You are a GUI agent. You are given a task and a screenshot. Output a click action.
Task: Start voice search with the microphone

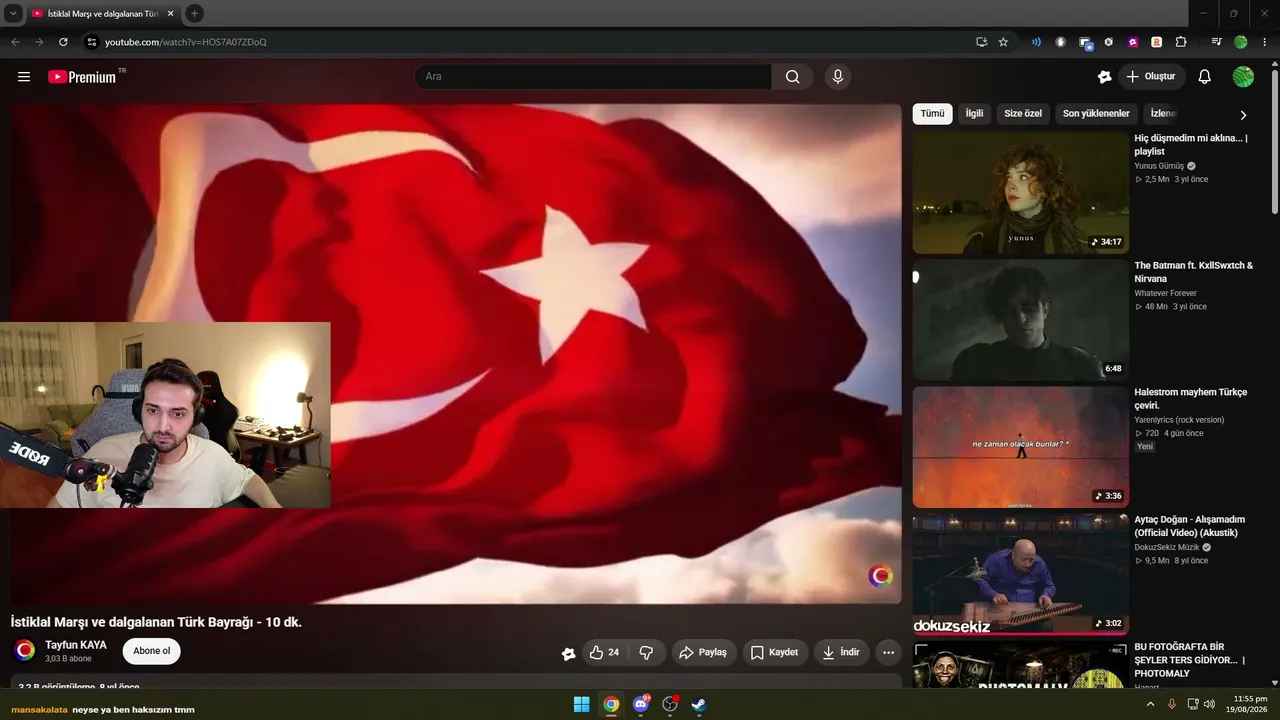click(x=838, y=77)
